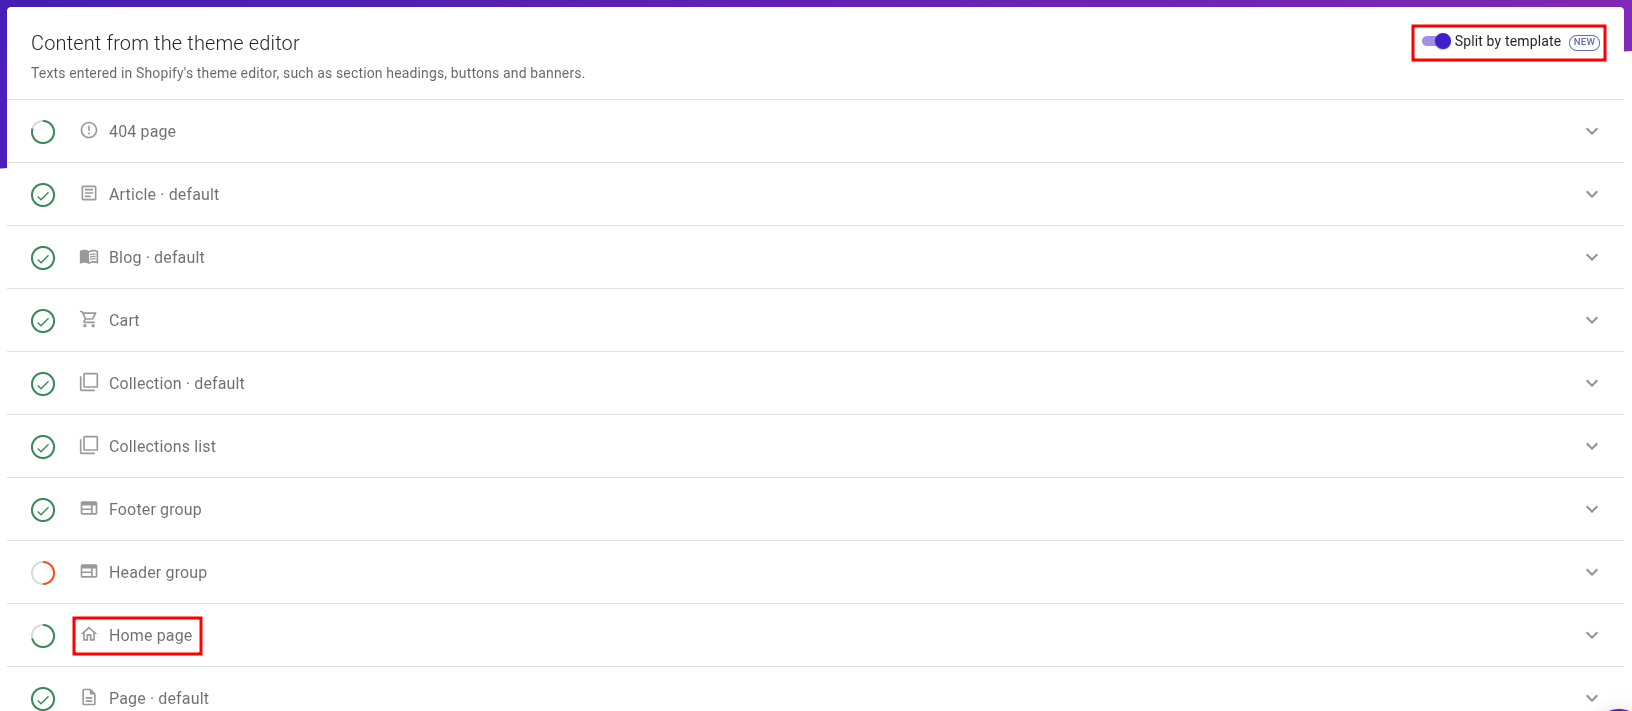Open the Header group row label
Image resolution: width=1632 pixels, height=711 pixels.
[158, 572]
